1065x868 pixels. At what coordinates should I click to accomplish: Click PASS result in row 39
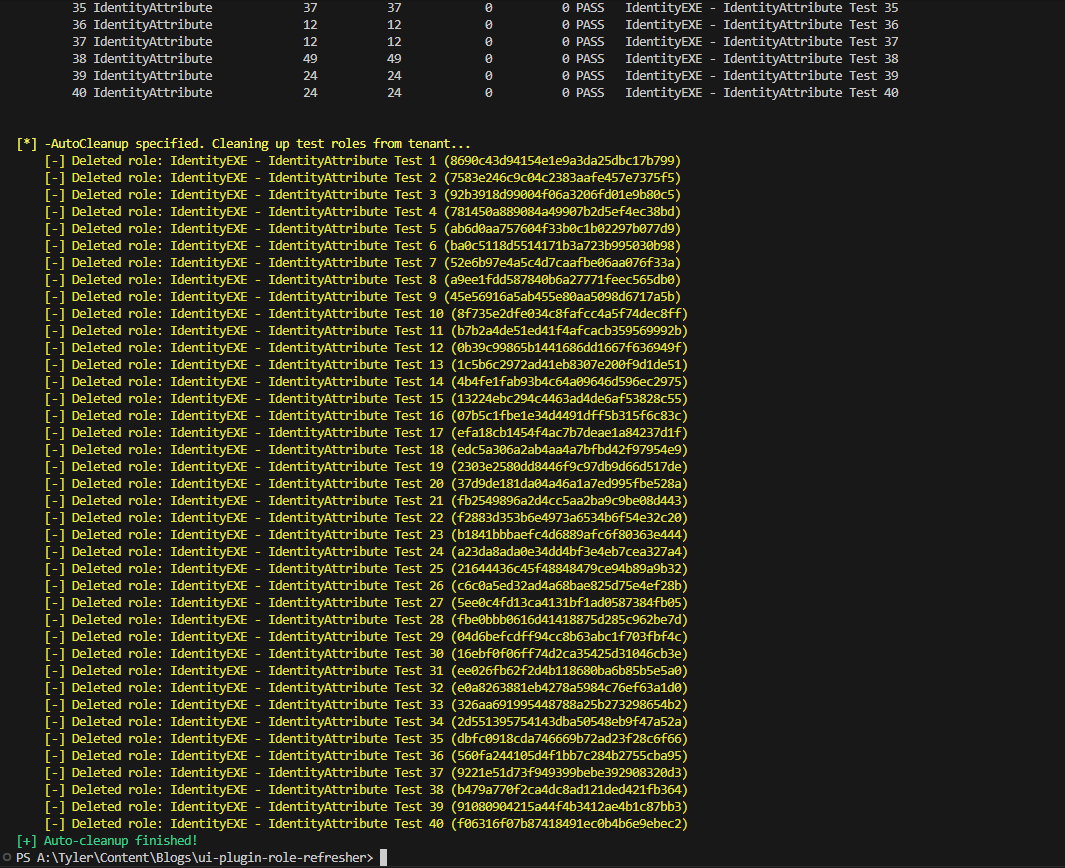590,76
